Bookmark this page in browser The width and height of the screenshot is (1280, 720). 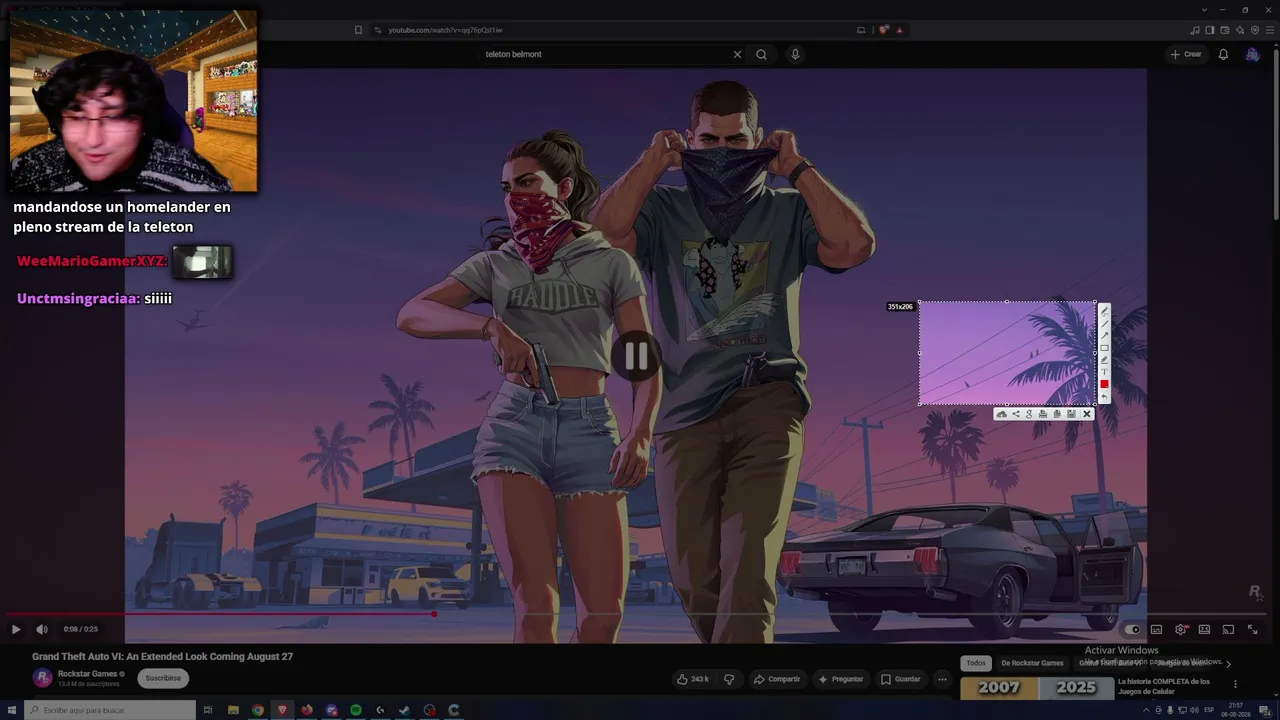tap(358, 30)
